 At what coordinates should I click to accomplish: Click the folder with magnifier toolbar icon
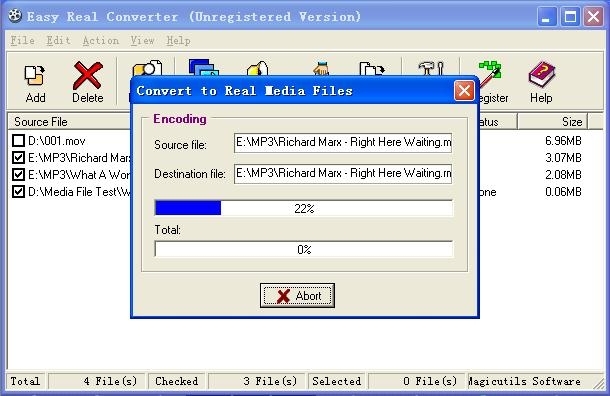click(x=147, y=68)
